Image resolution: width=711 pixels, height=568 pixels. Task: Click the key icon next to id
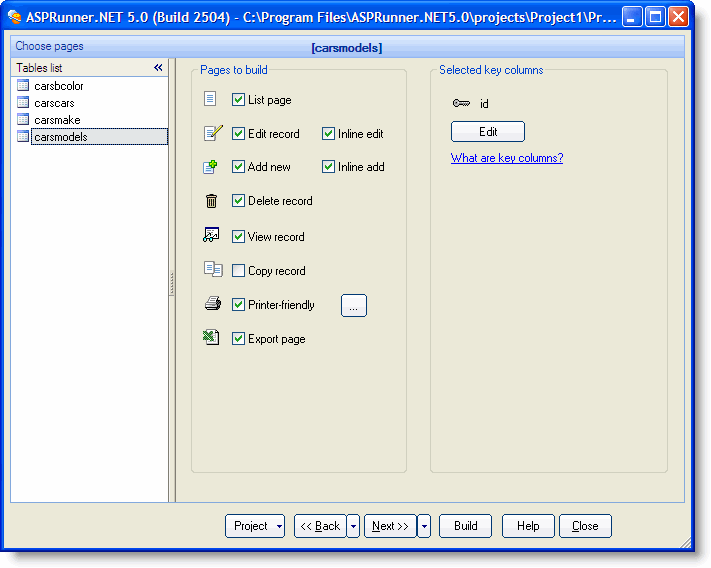461,103
